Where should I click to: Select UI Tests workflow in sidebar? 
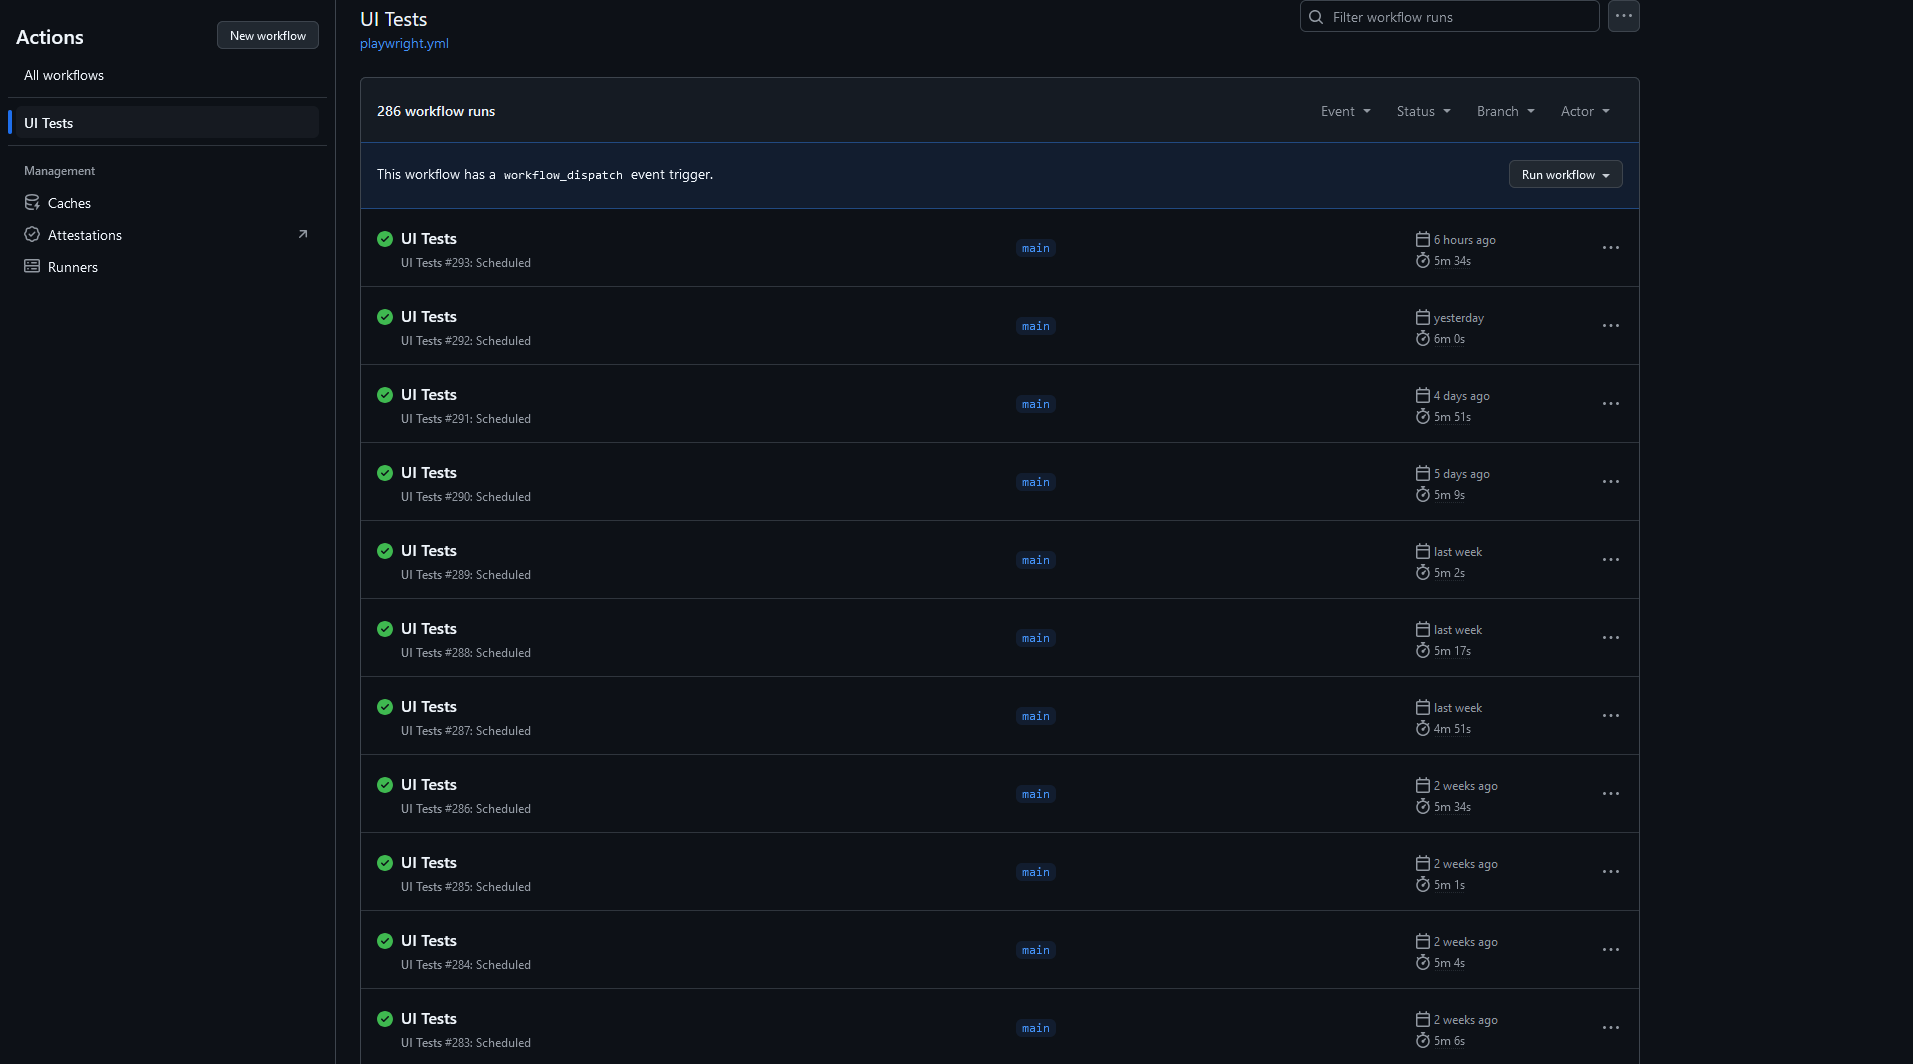[49, 123]
